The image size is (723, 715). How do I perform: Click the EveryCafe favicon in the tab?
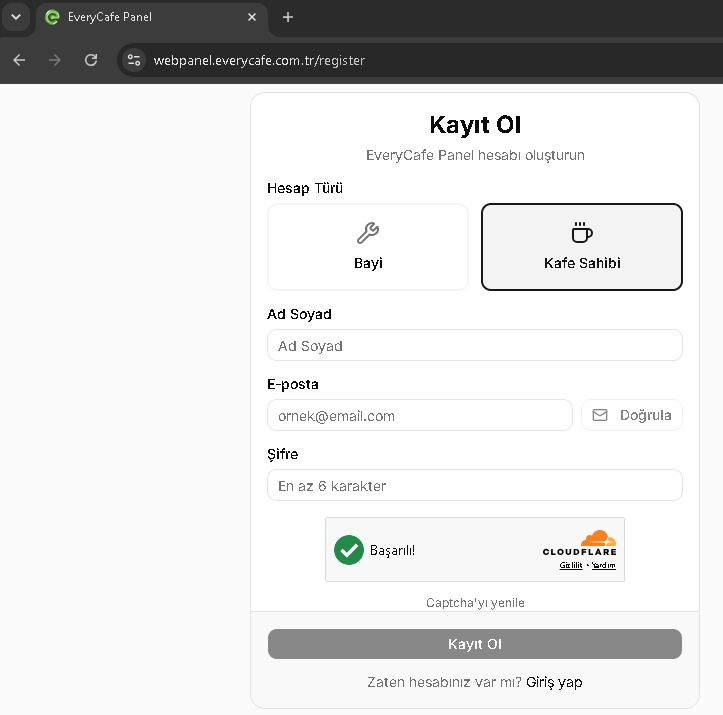[52, 17]
